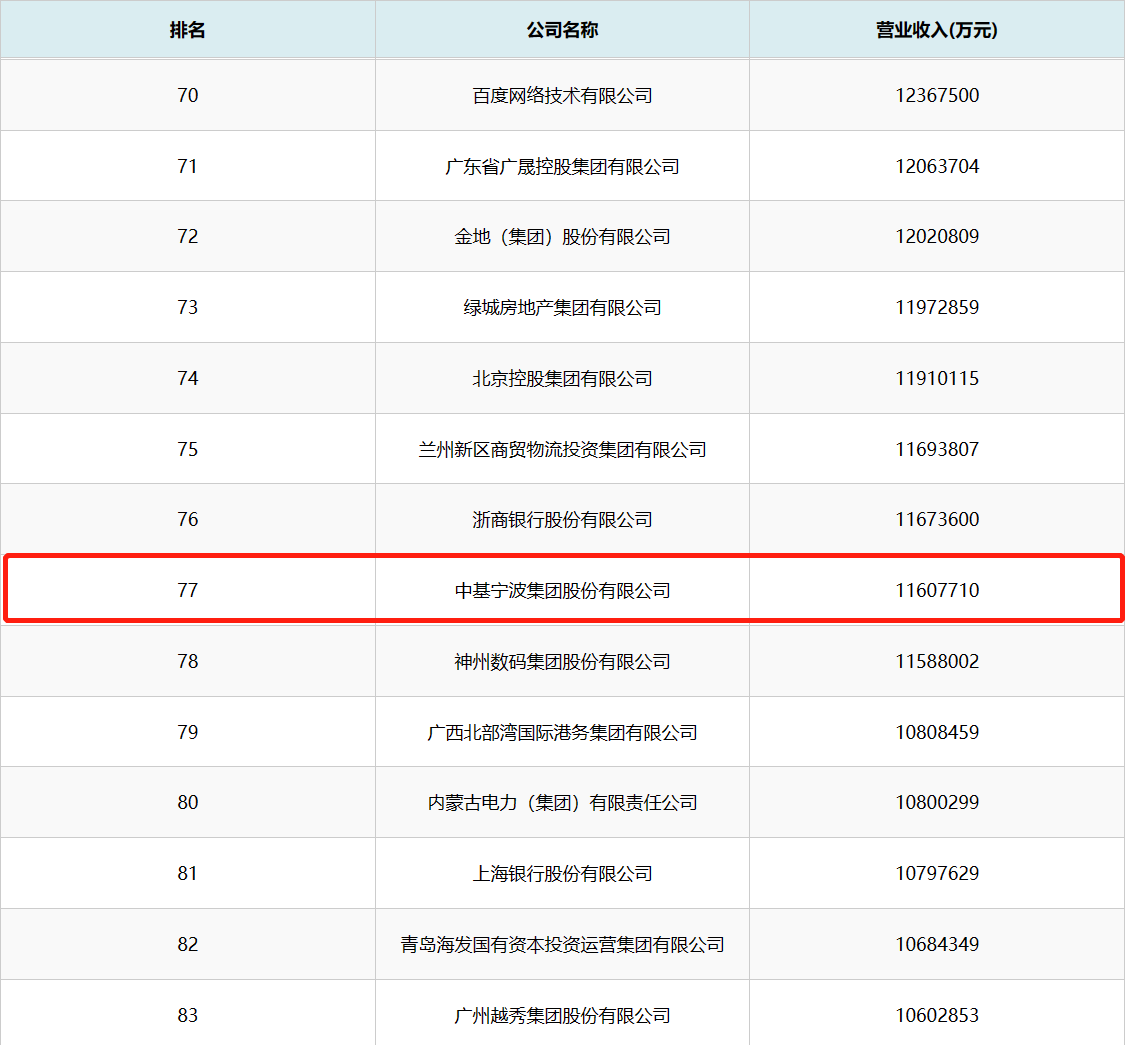
Task: Select 绿城房地产集团有限公司 in table
Action: [x=562, y=308]
